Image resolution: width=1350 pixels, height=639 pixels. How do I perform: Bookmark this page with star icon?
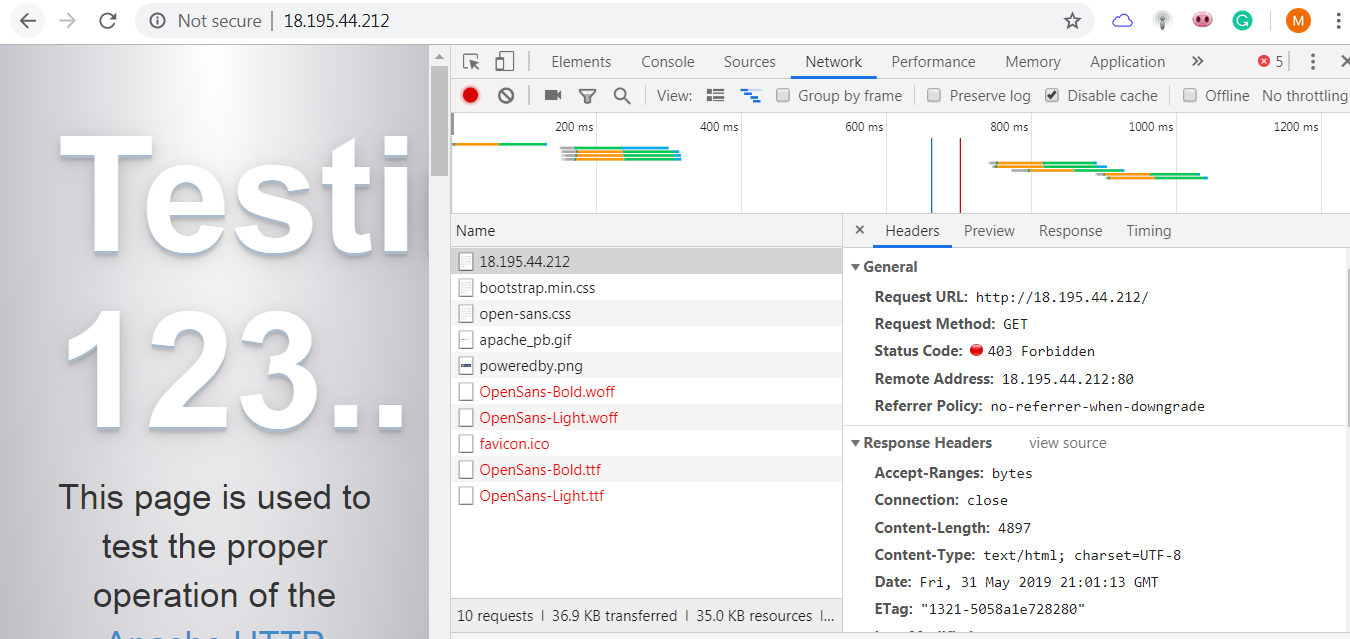(1072, 21)
